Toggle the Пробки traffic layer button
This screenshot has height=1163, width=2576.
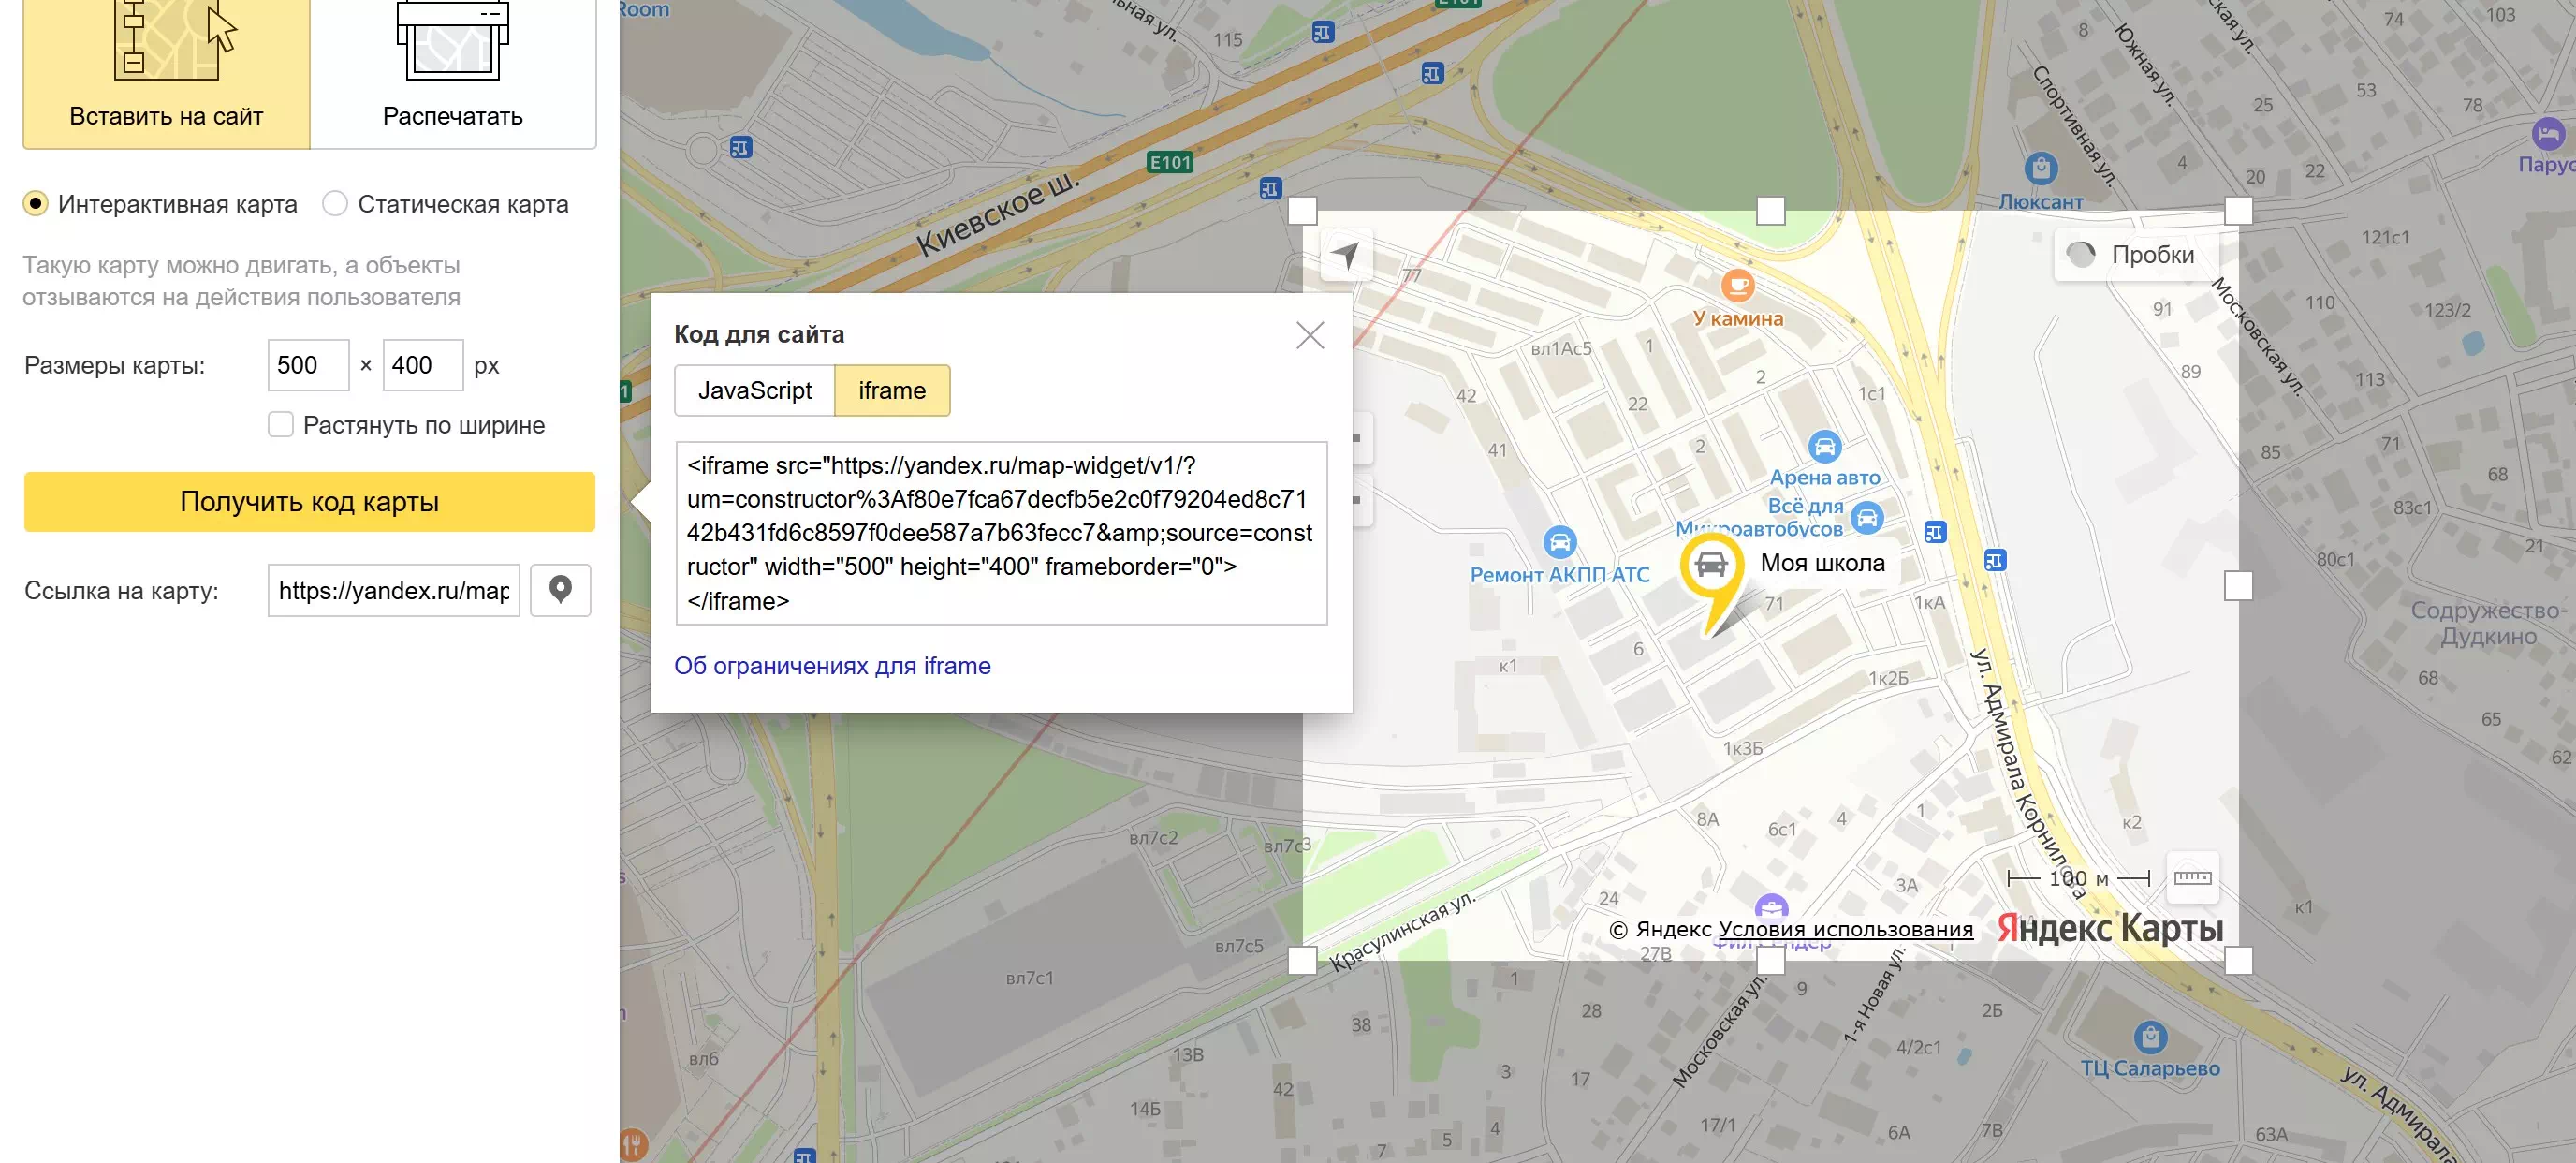tap(2135, 255)
